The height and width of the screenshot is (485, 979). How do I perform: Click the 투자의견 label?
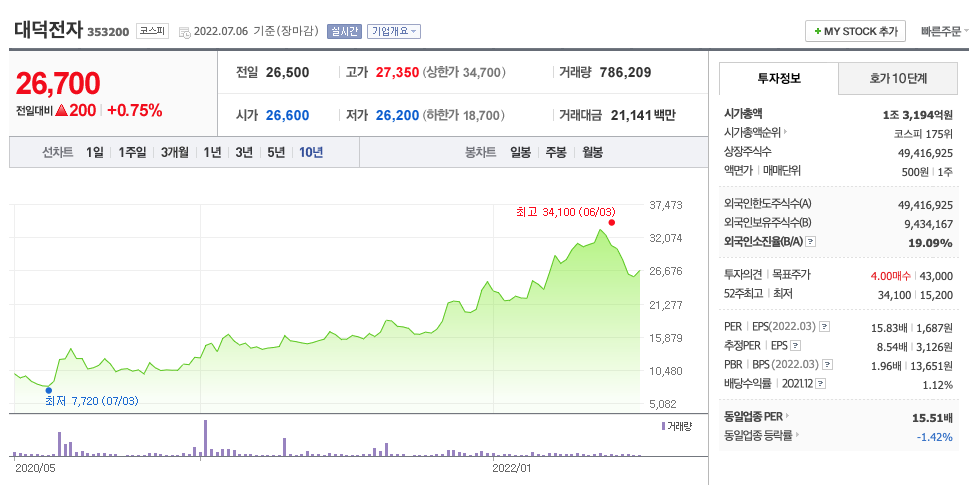click(744, 275)
